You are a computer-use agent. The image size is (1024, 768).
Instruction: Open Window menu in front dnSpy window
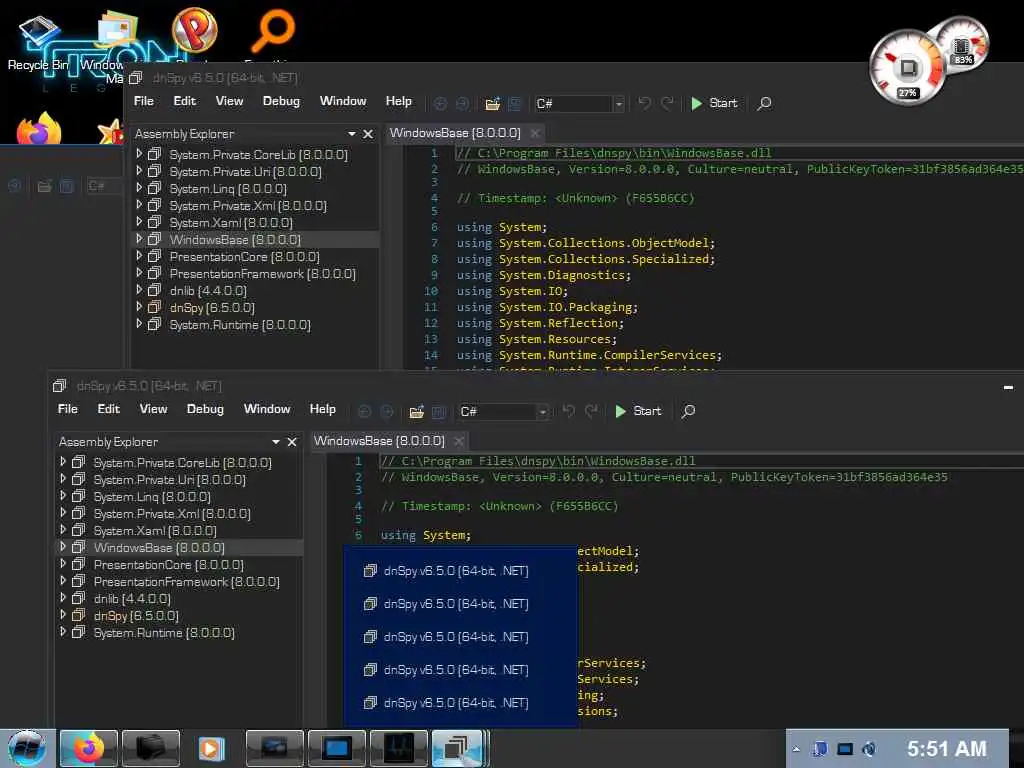pyautogui.click(x=267, y=409)
